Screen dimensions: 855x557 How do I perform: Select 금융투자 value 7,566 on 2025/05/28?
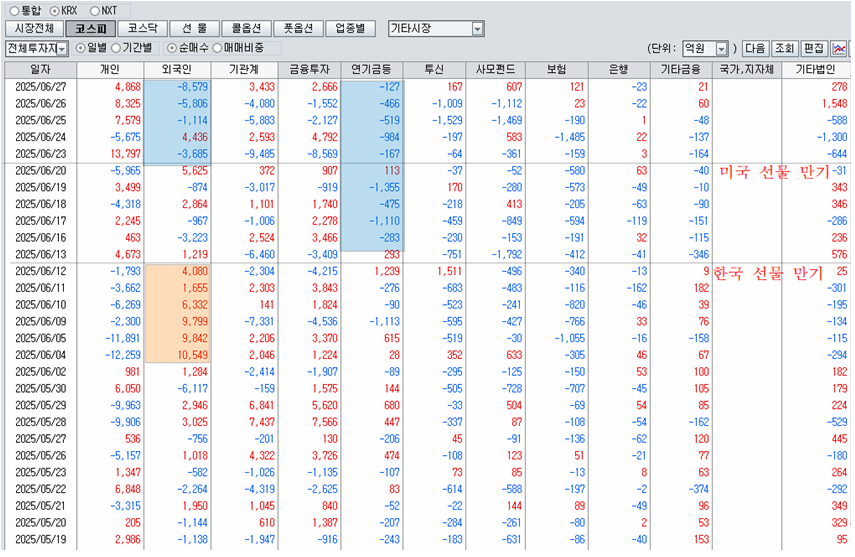[x=325, y=422]
